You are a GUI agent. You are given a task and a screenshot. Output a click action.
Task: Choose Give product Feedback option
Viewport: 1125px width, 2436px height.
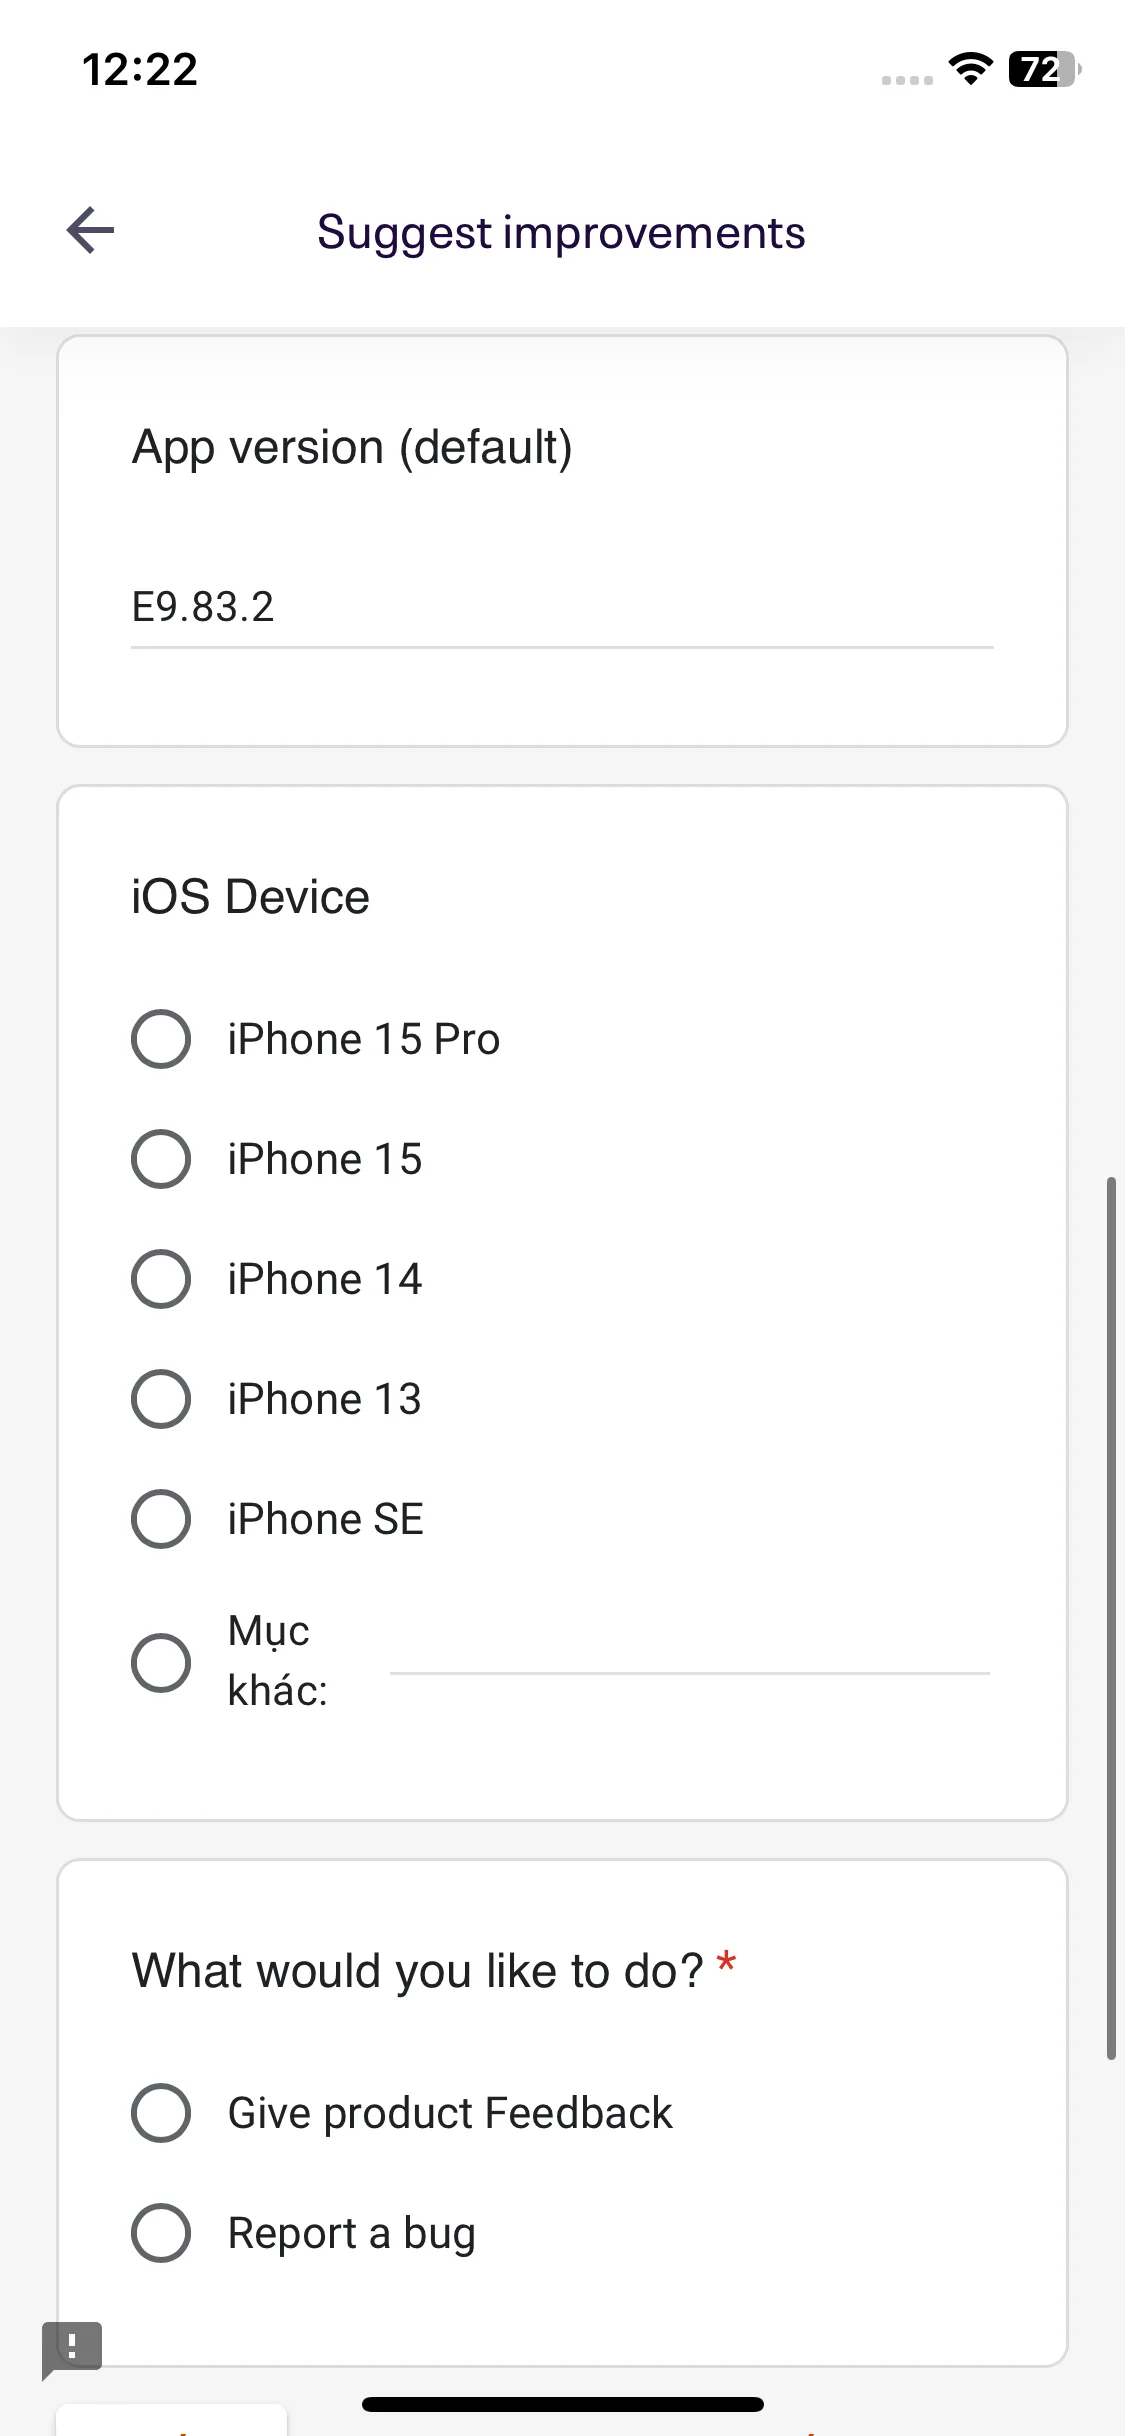tap(161, 2113)
